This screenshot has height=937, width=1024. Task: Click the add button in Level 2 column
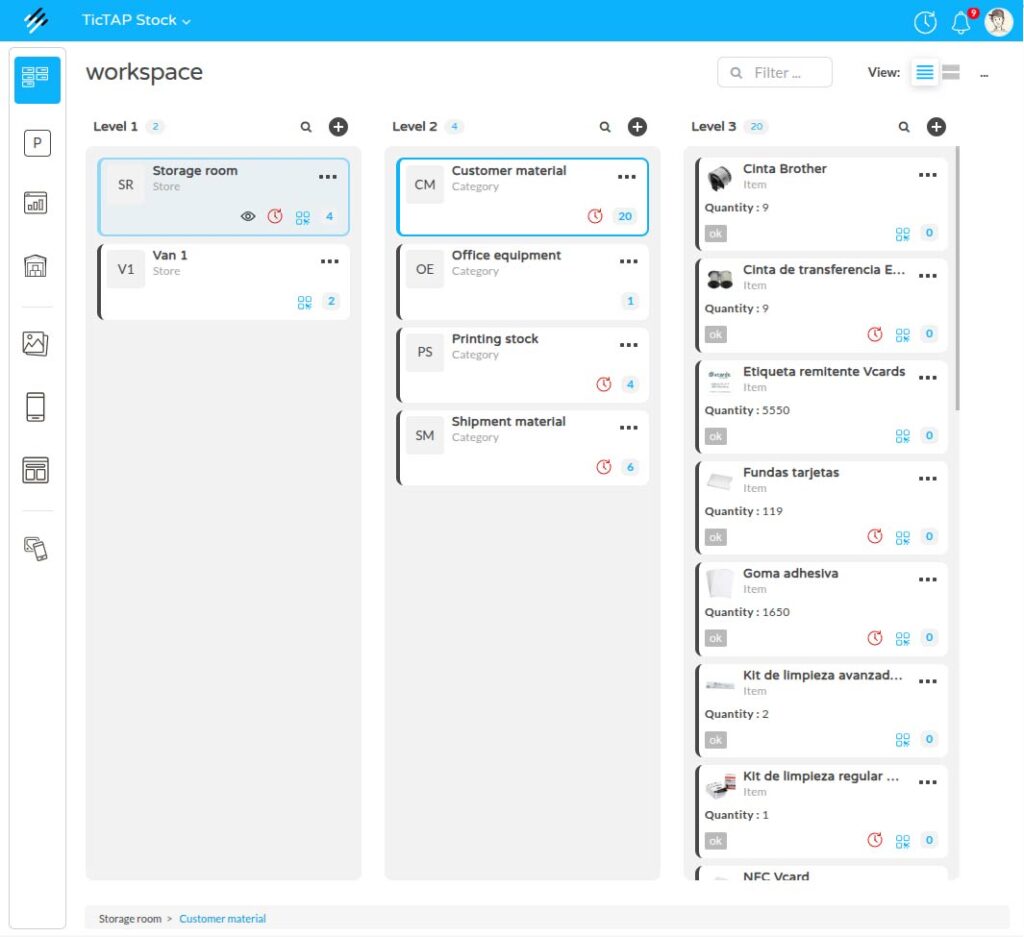point(637,127)
